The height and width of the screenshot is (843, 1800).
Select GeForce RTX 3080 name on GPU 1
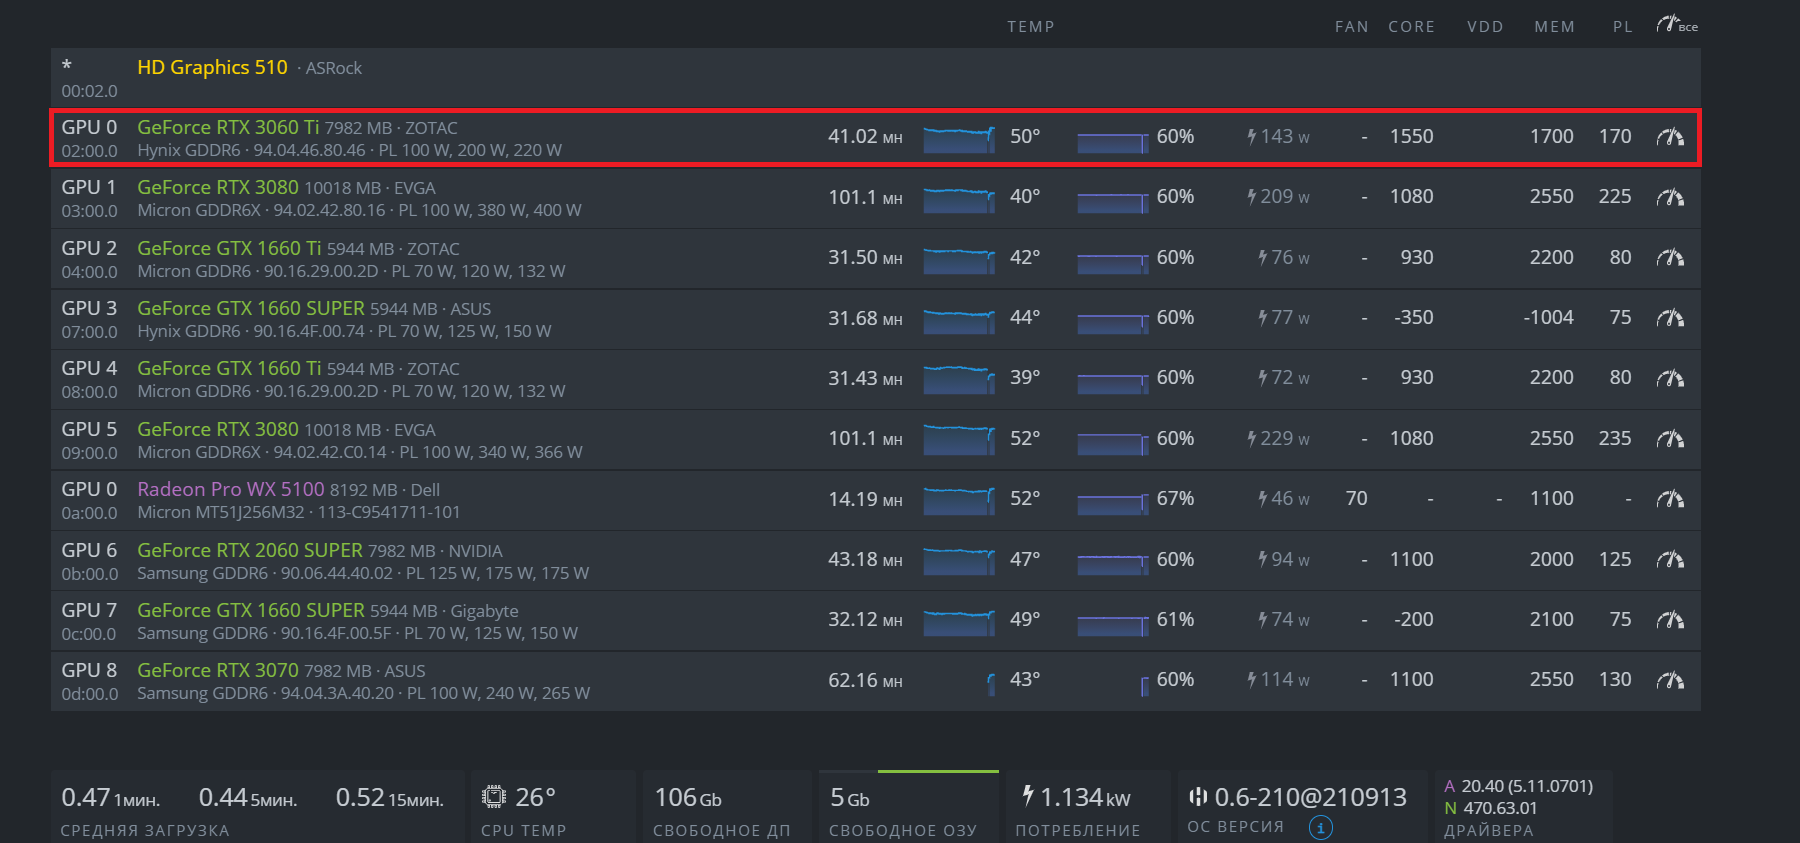pyautogui.click(x=218, y=187)
